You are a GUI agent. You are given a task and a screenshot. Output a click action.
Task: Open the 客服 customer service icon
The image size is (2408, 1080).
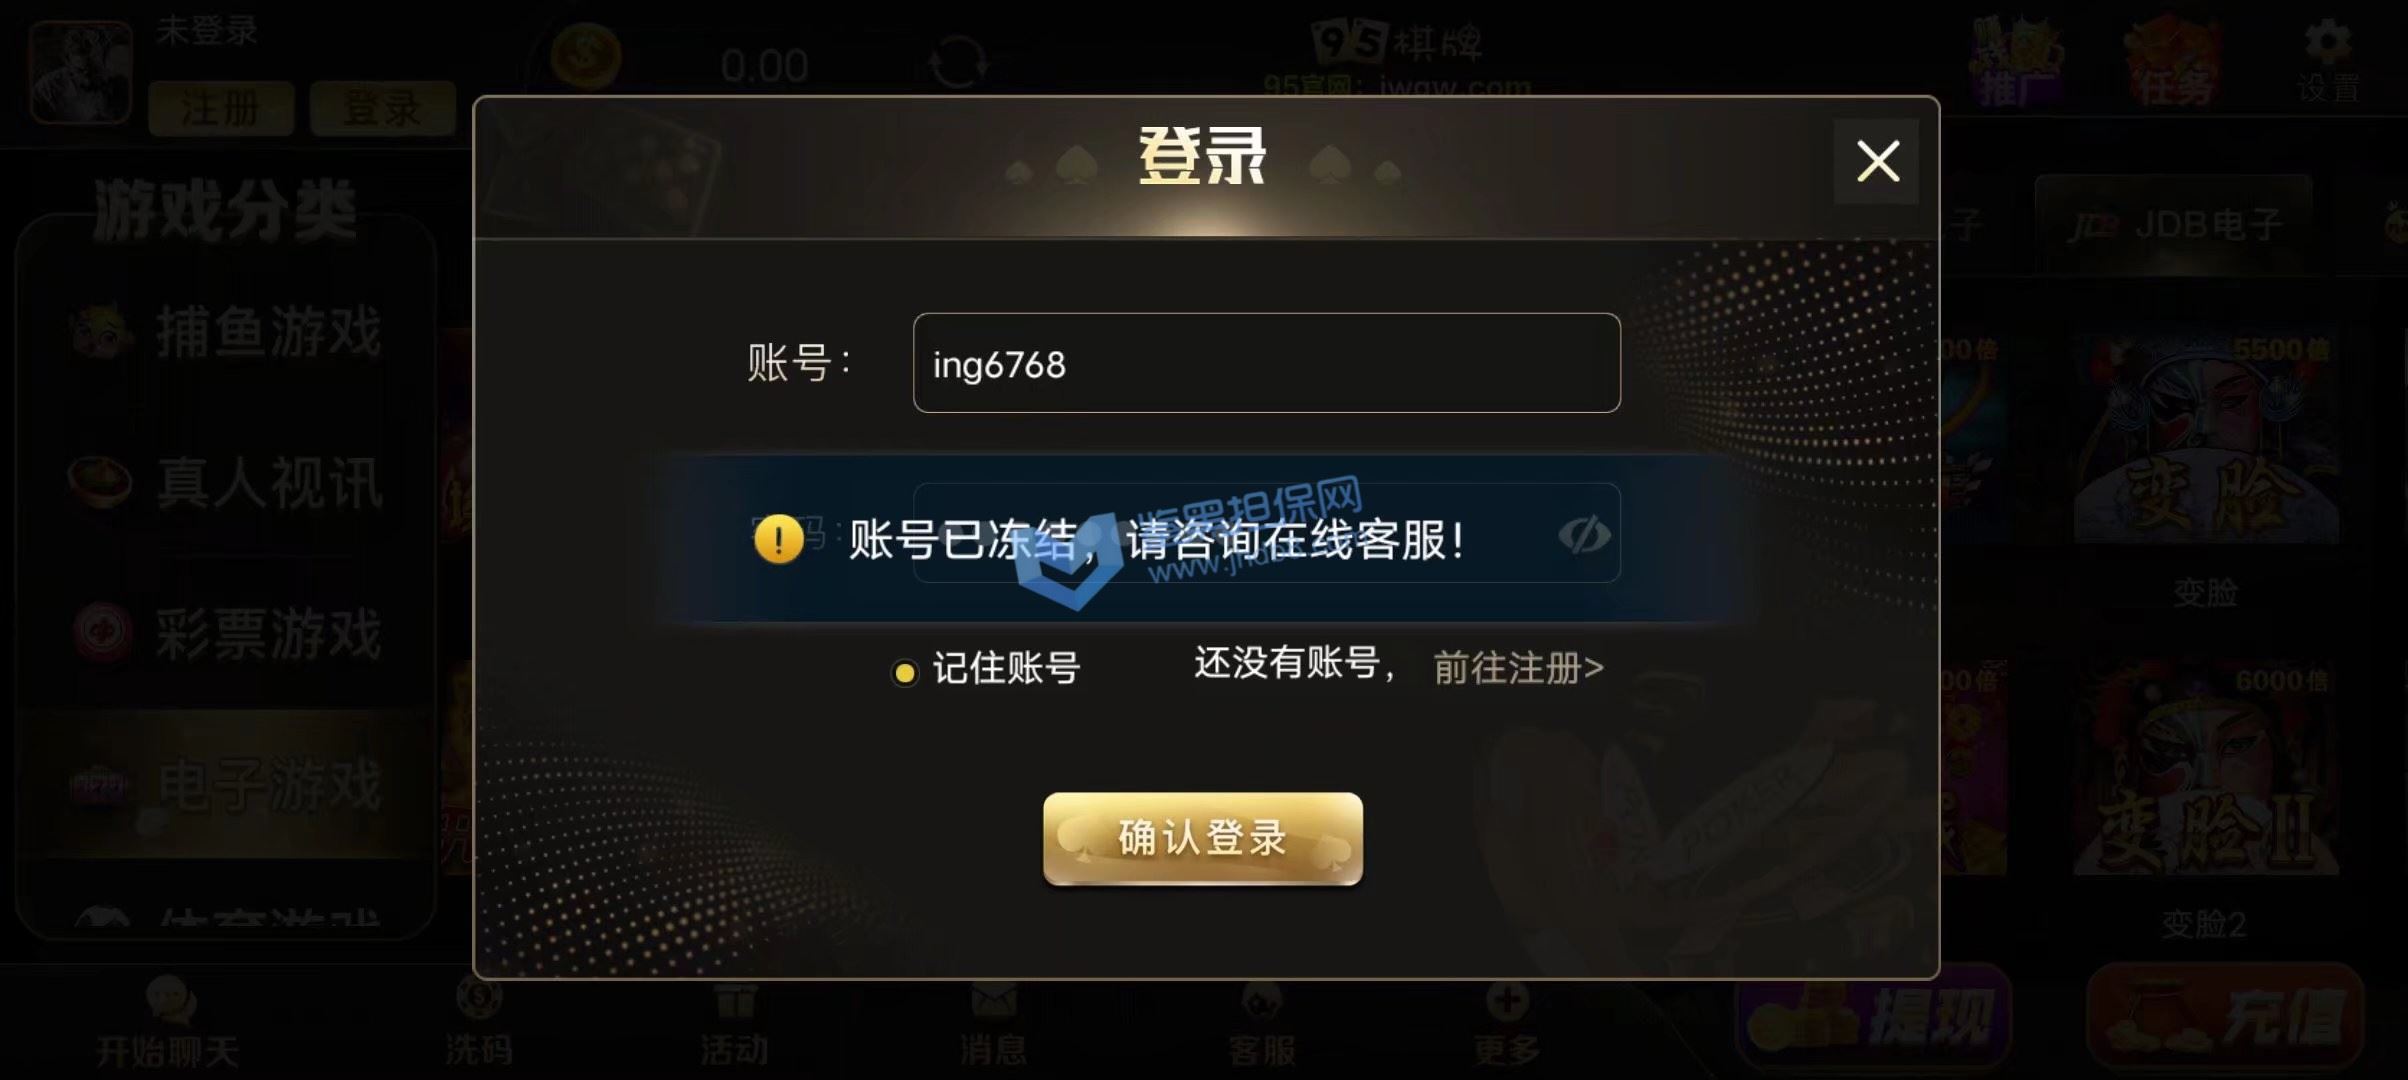(1261, 1024)
